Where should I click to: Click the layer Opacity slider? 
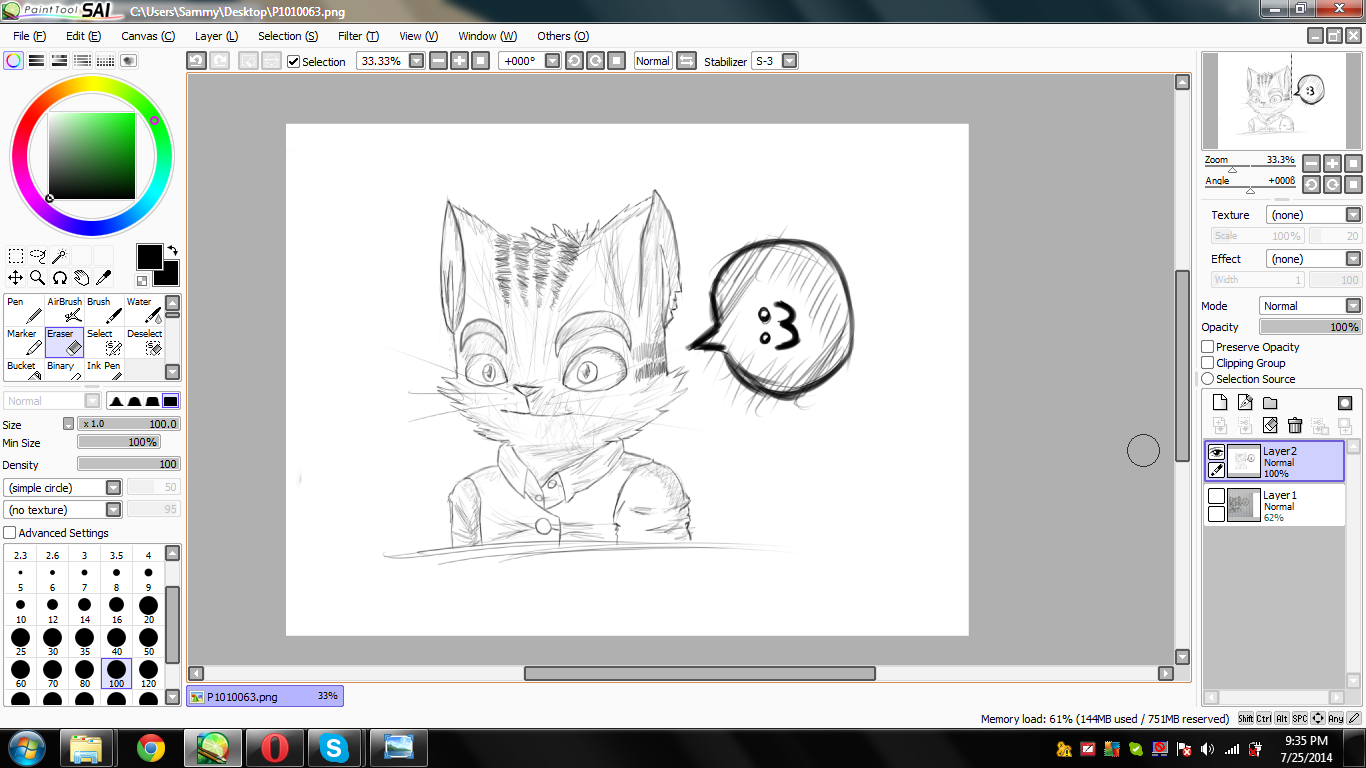(x=1310, y=327)
